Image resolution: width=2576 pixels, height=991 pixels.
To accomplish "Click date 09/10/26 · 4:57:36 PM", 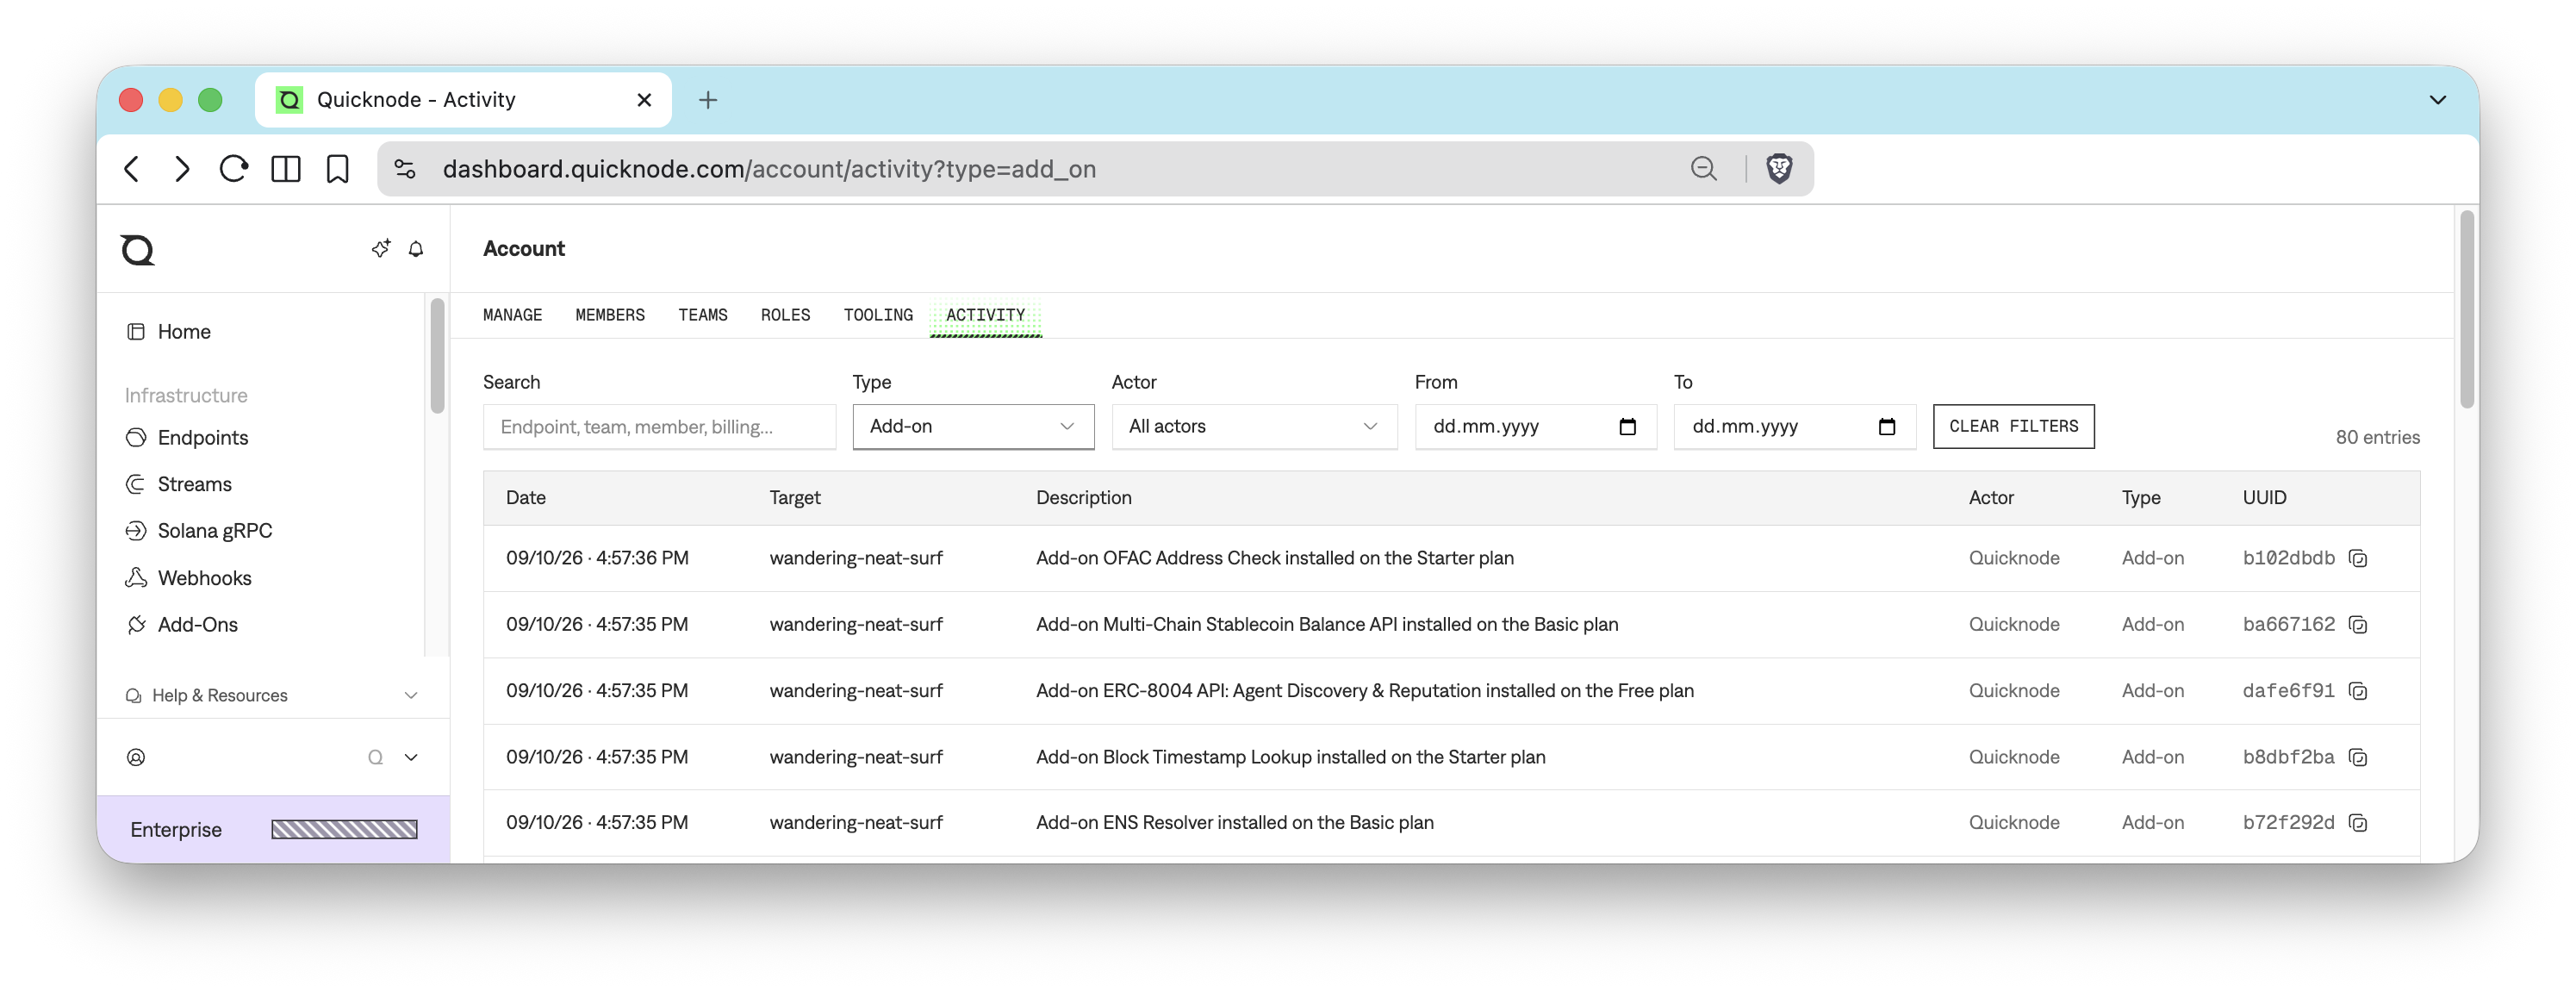I will tap(597, 558).
